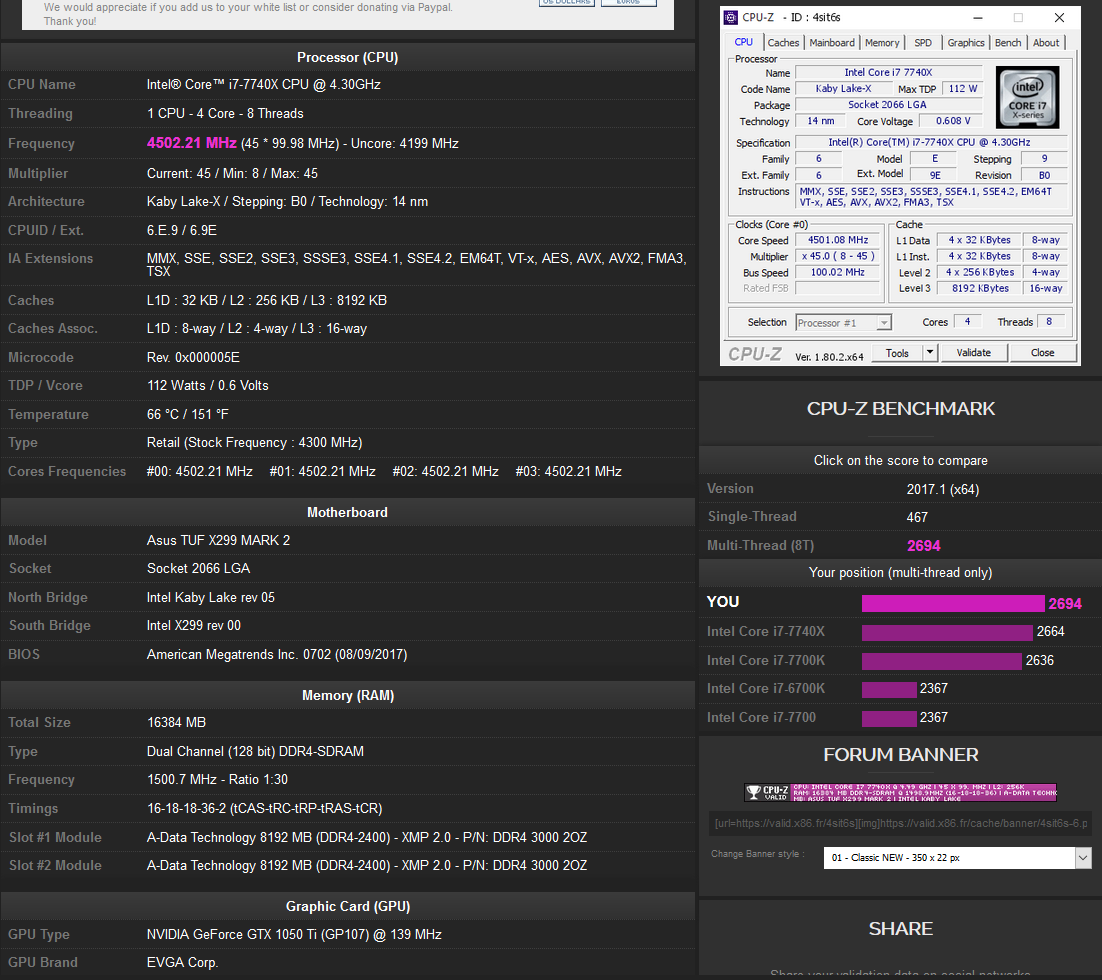The width and height of the screenshot is (1102, 980).
Task: Click the Level 3 '8192 KBytes' cache field
Action: tap(980, 288)
